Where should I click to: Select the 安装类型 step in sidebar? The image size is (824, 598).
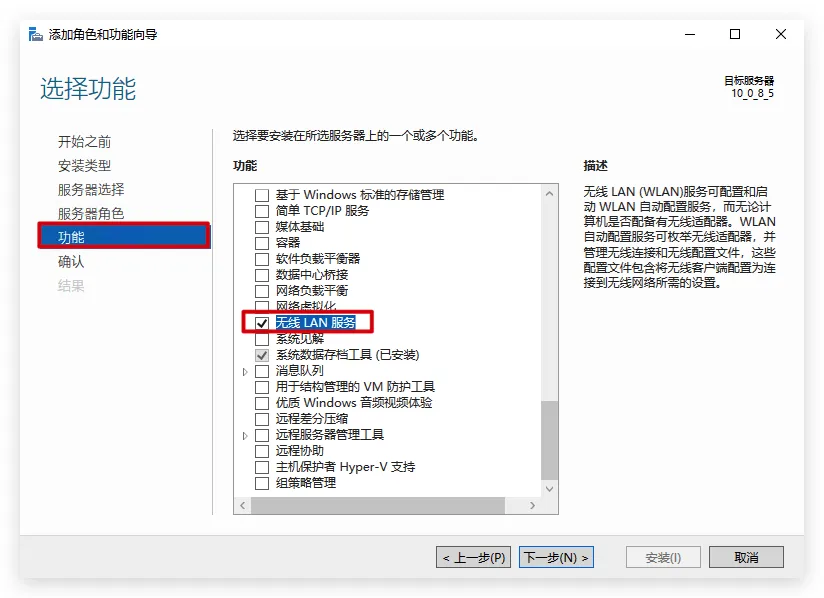pos(85,166)
